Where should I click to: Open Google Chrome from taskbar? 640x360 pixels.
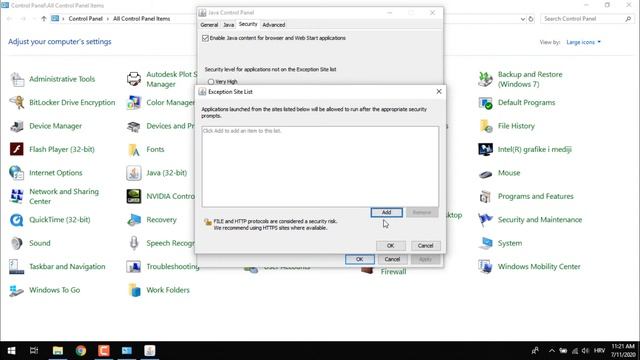tap(81, 351)
